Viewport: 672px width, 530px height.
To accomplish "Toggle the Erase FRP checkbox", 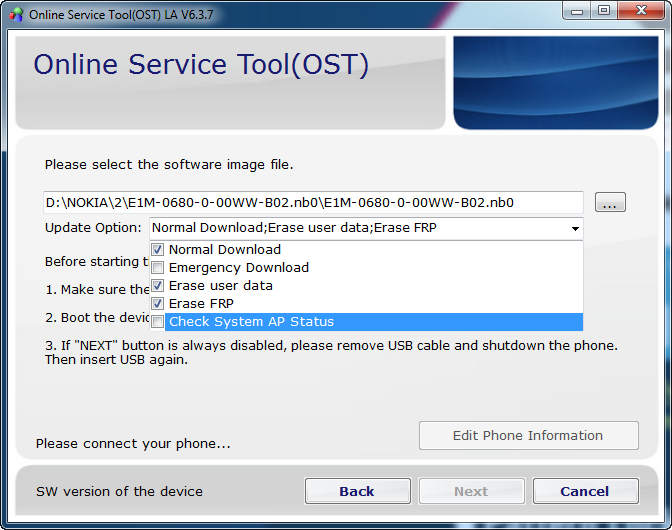I will click(x=158, y=304).
